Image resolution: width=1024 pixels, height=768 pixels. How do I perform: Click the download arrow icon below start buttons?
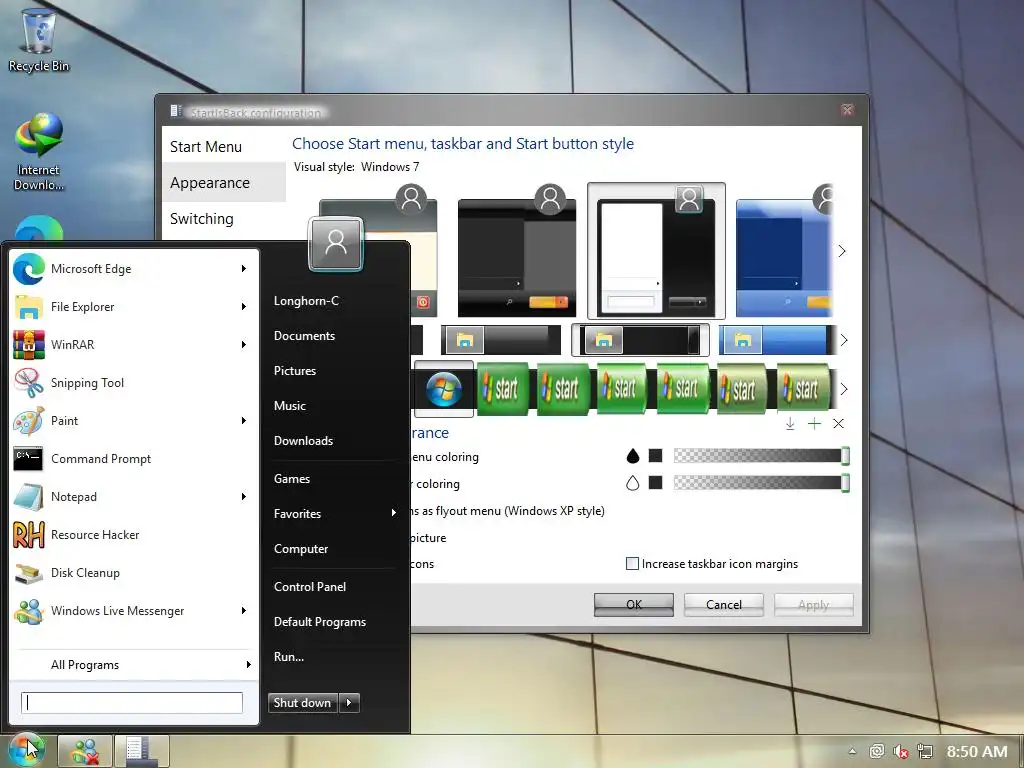pyautogui.click(x=790, y=424)
